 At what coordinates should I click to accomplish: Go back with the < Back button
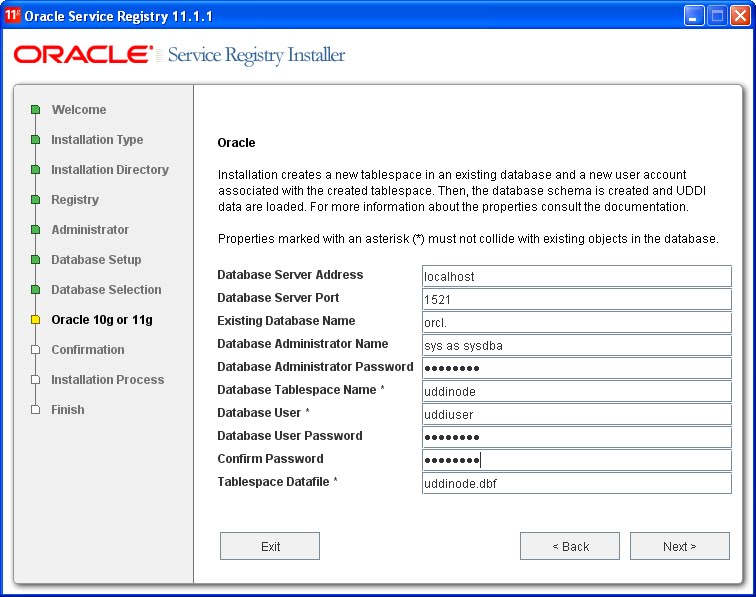[570, 546]
